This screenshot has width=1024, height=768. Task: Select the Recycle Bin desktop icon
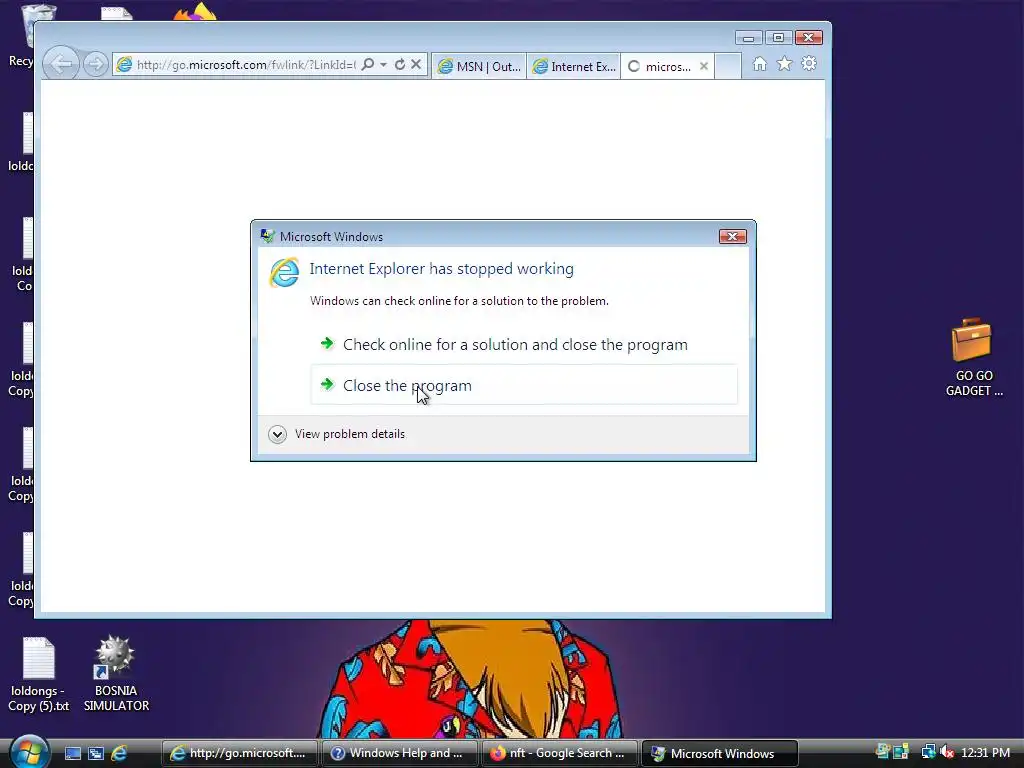coord(25,34)
